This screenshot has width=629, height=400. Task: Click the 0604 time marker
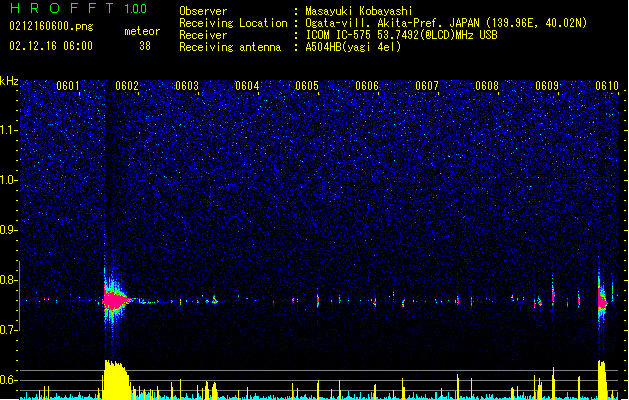[x=247, y=86]
